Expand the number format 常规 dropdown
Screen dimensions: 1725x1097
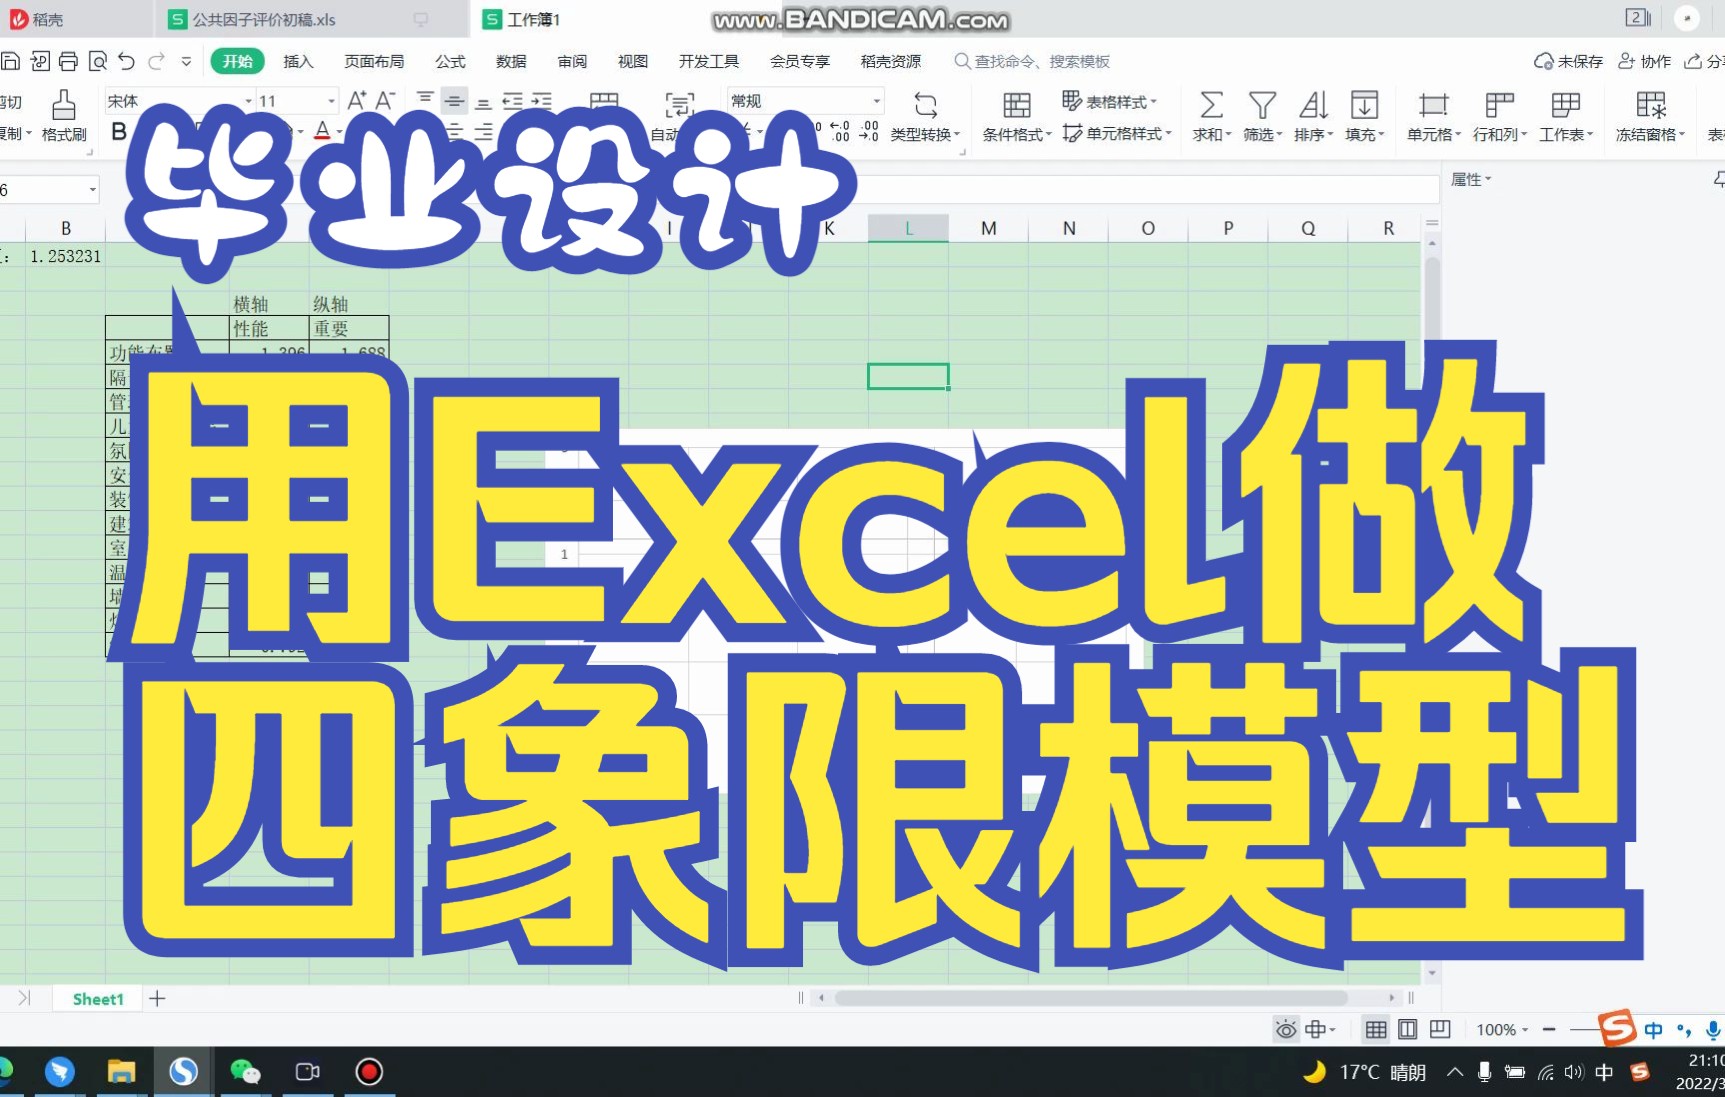click(877, 101)
